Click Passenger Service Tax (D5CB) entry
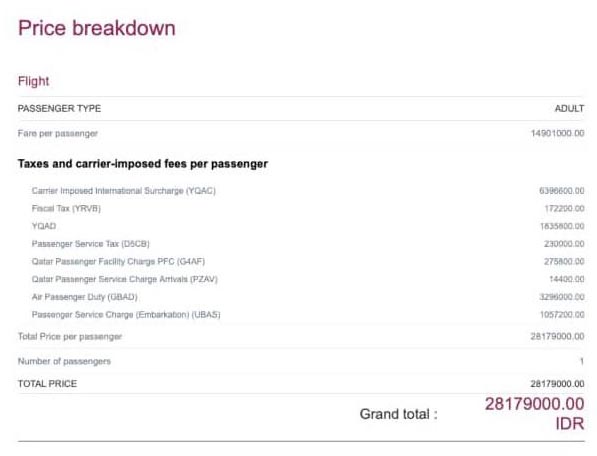597x456 pixels. [91, 244]
